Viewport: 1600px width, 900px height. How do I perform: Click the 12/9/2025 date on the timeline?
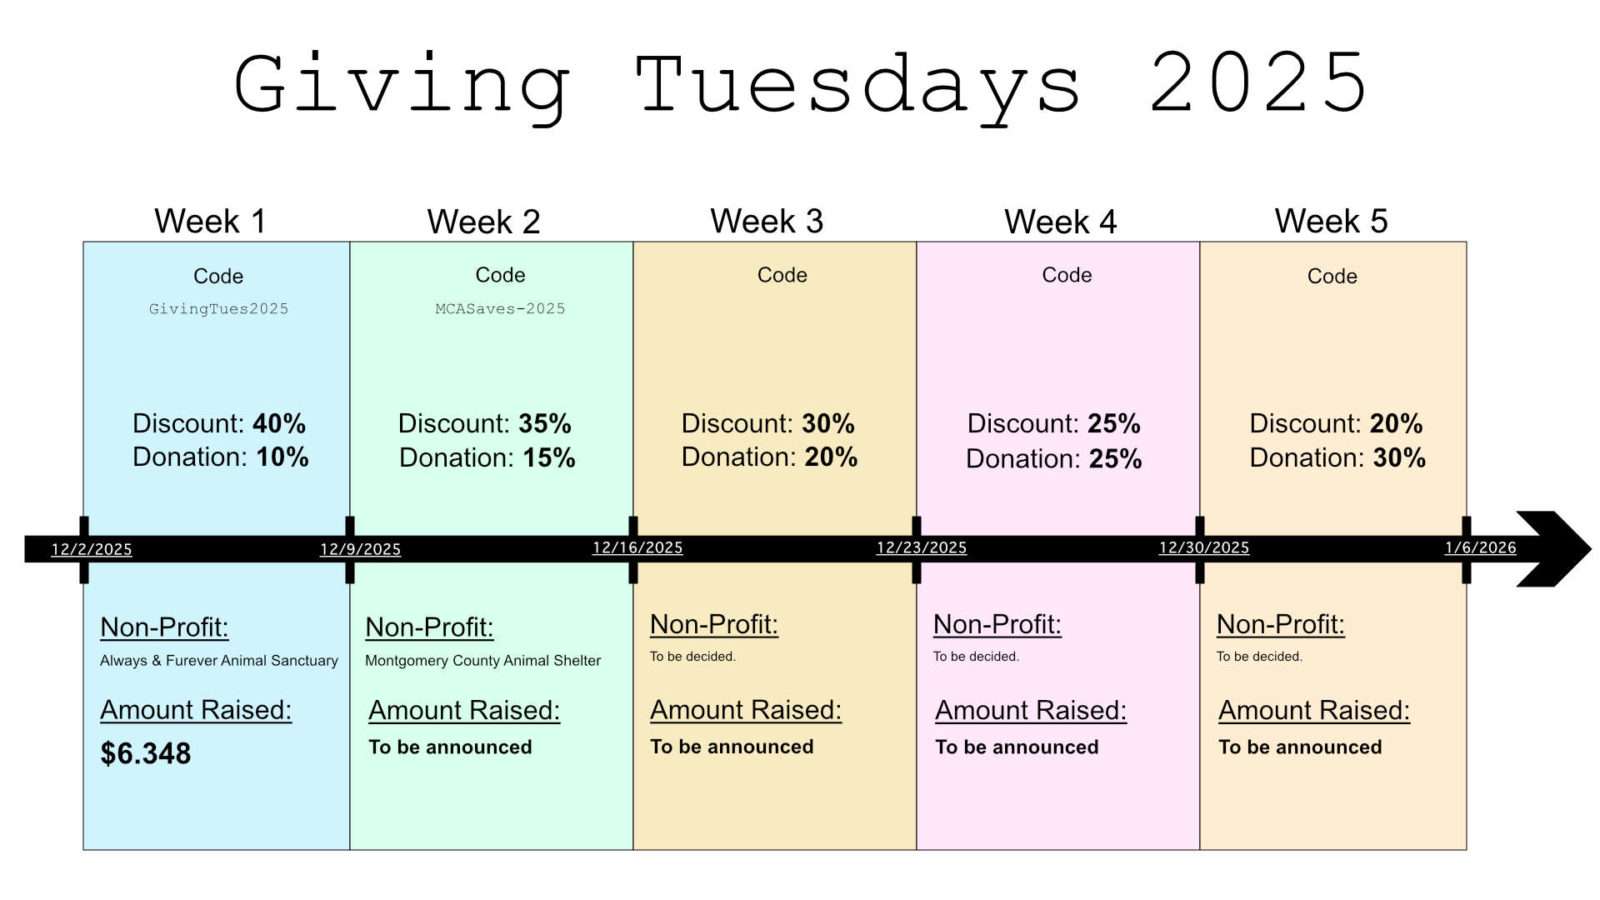pos(360,549)
